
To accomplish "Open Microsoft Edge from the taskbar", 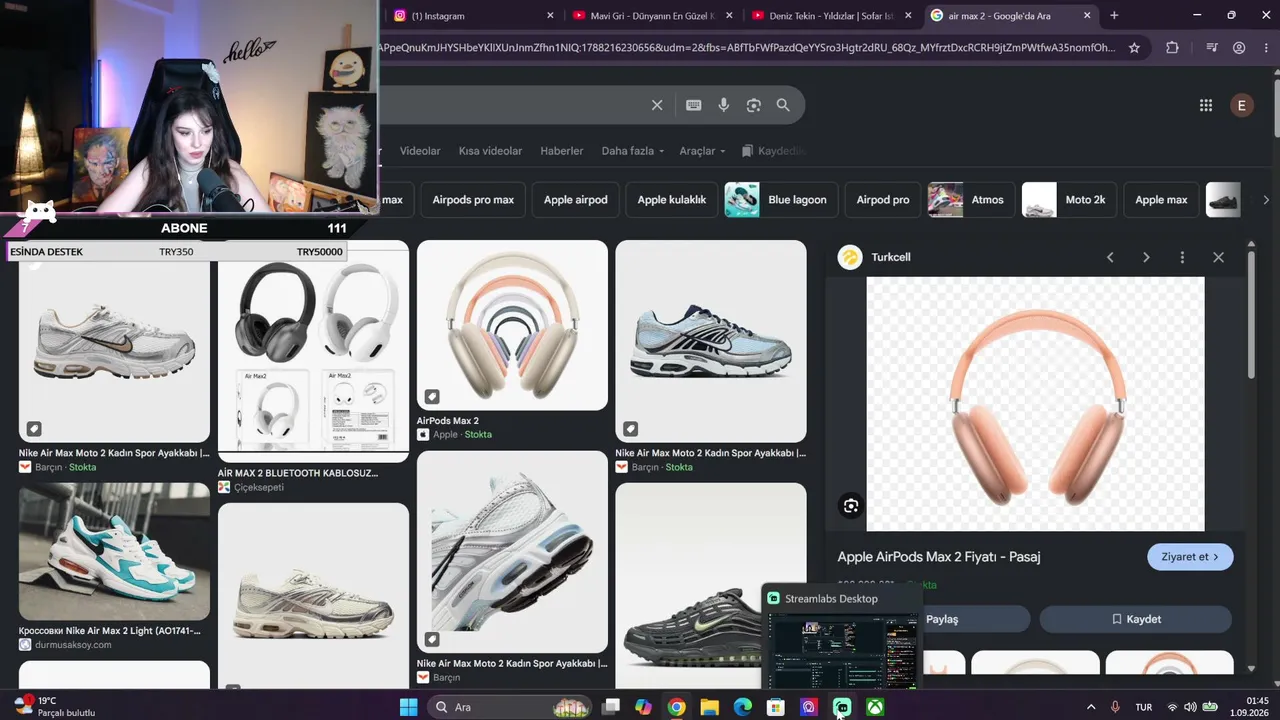I will click(742, 707).
